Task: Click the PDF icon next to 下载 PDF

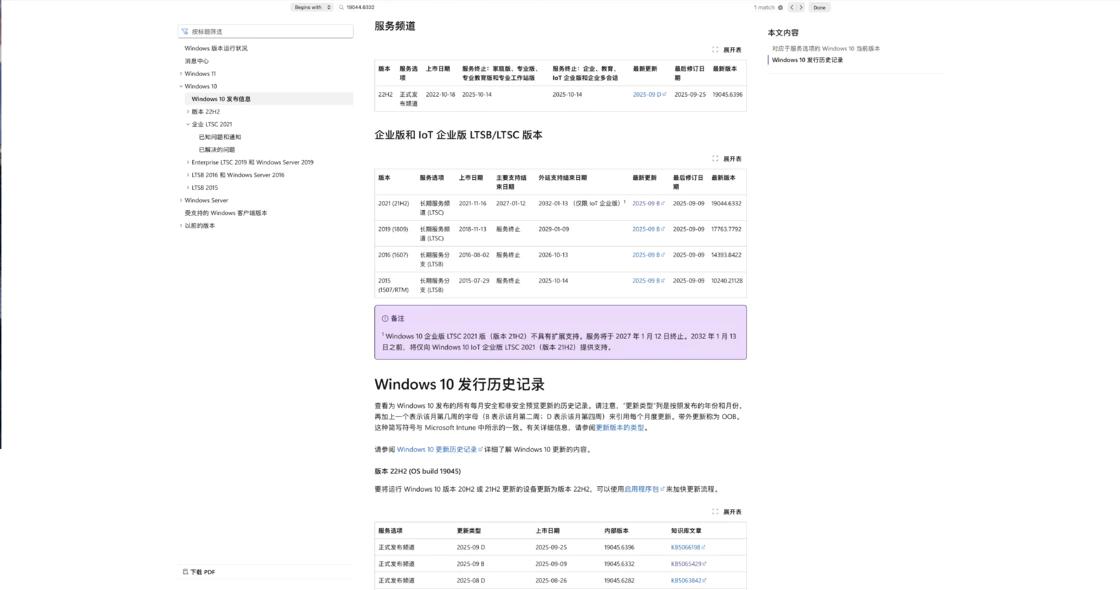Action: click(x=184, y=571)
